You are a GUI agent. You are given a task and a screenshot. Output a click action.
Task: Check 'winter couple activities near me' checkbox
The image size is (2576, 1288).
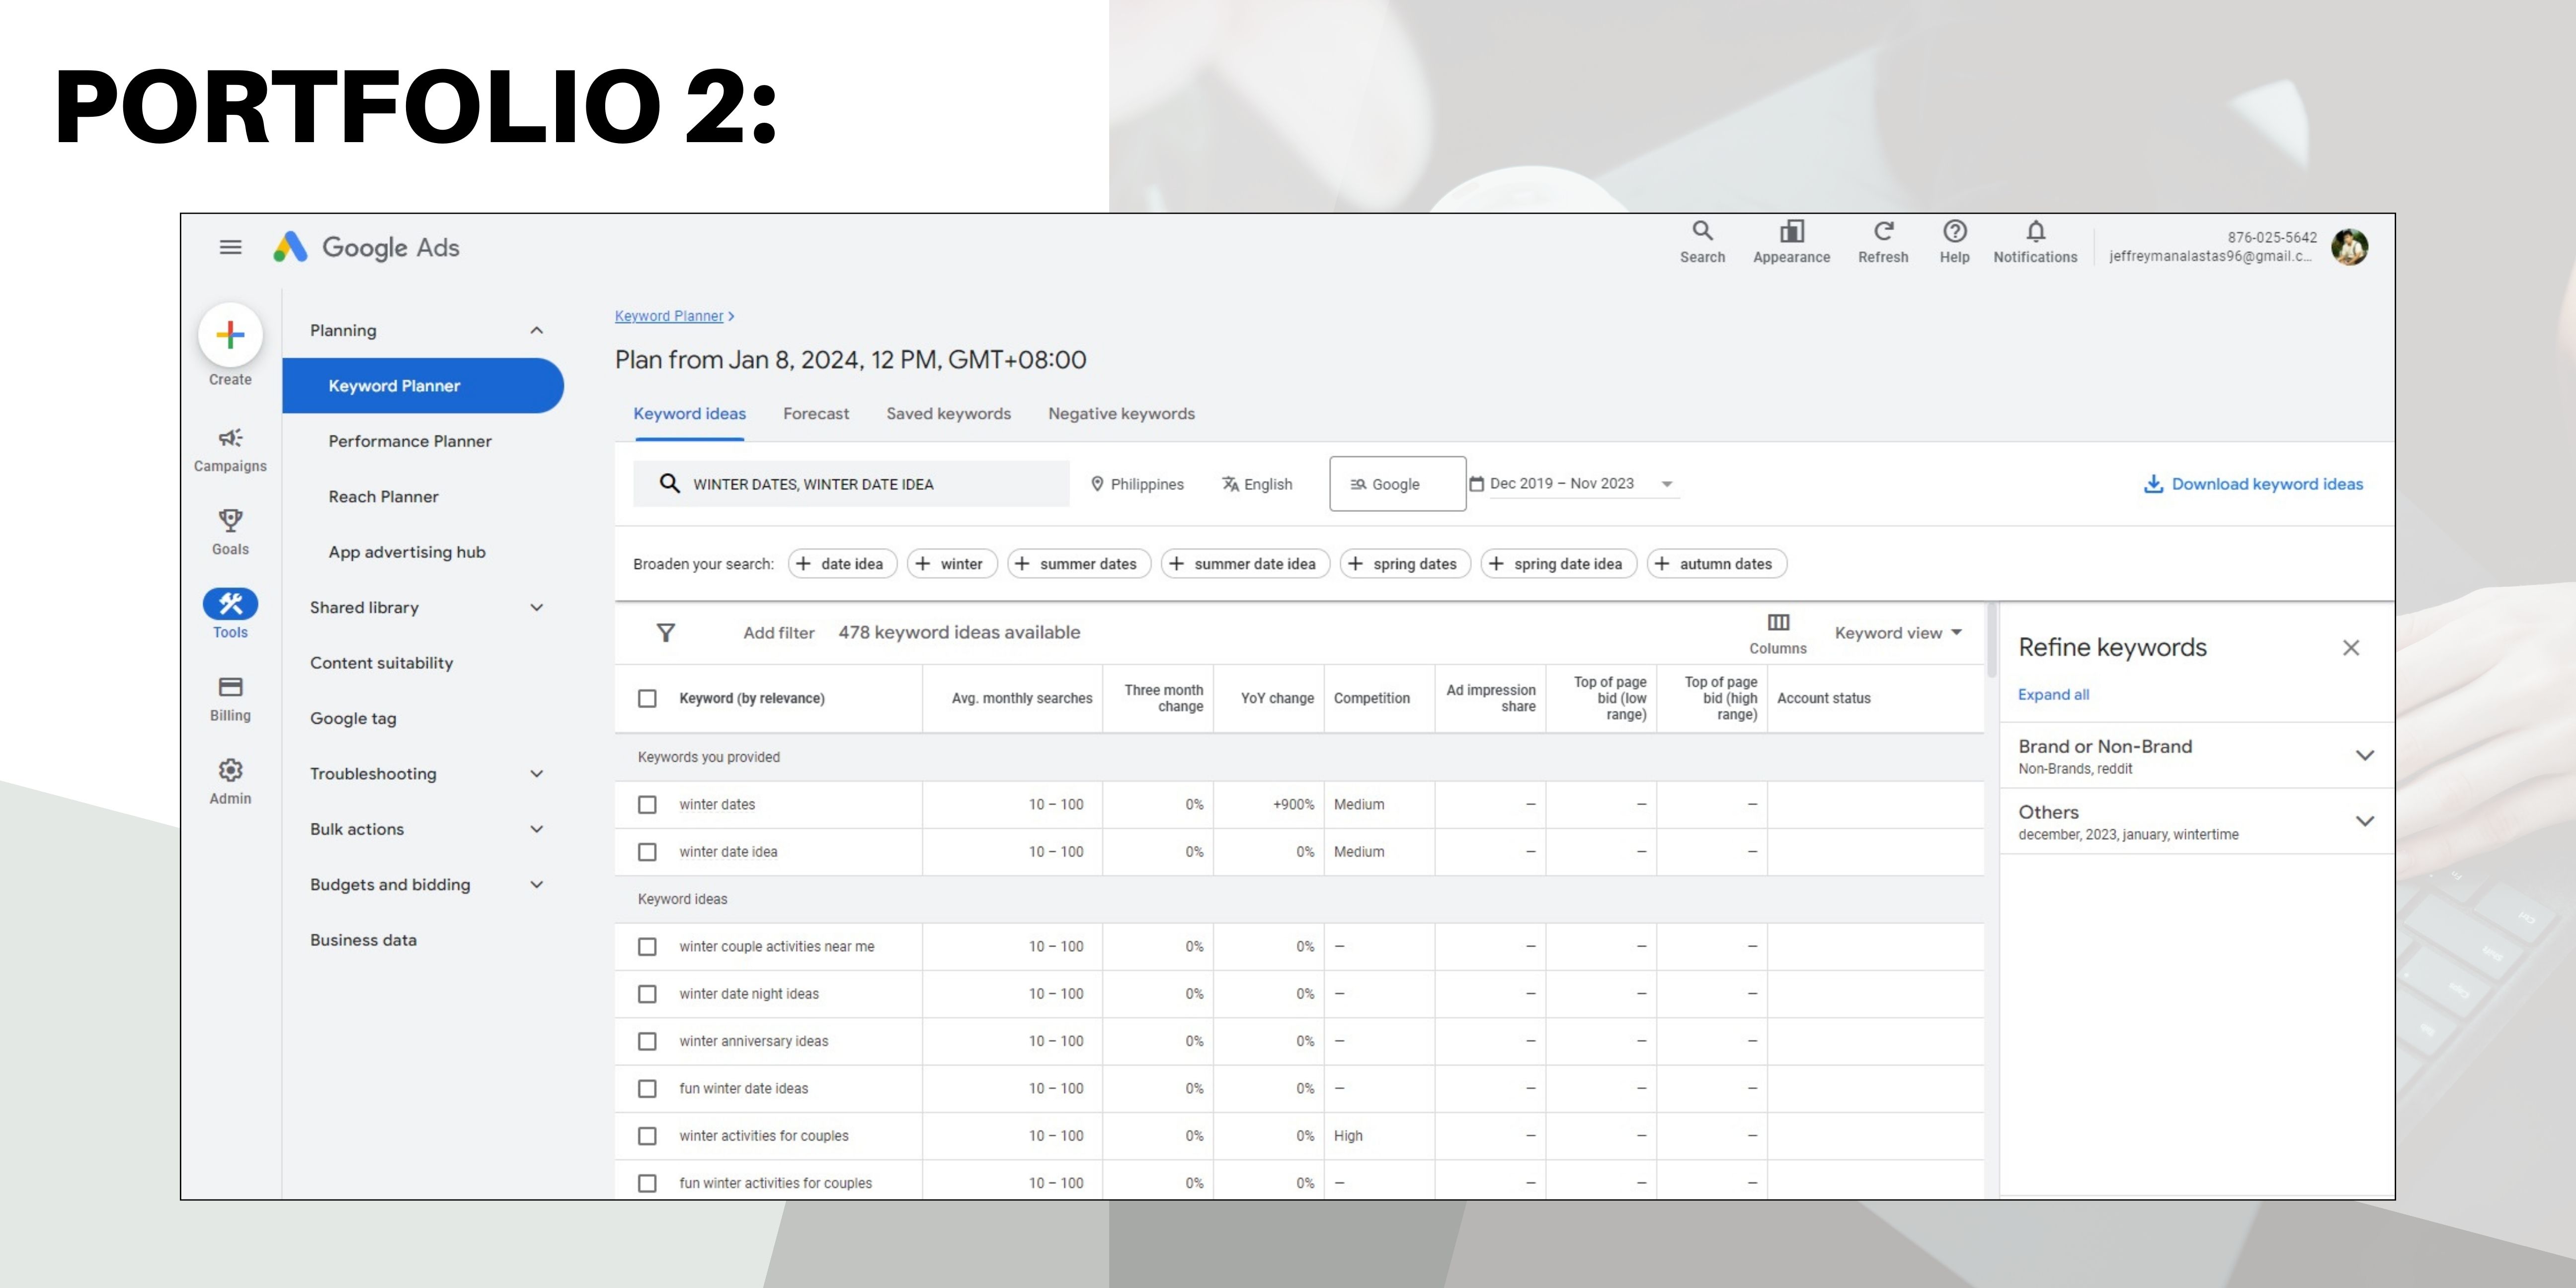click(x=647, y=946)
